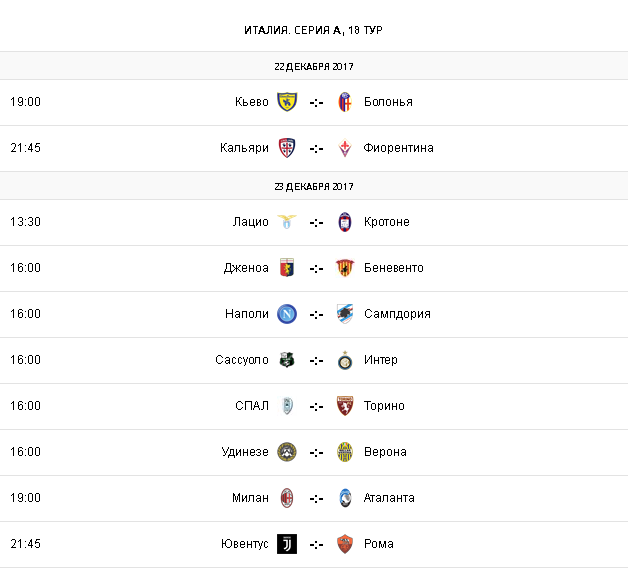The image size is (628, 572).
Task: Open the Верона team link
Action: (x=385, y=451)
